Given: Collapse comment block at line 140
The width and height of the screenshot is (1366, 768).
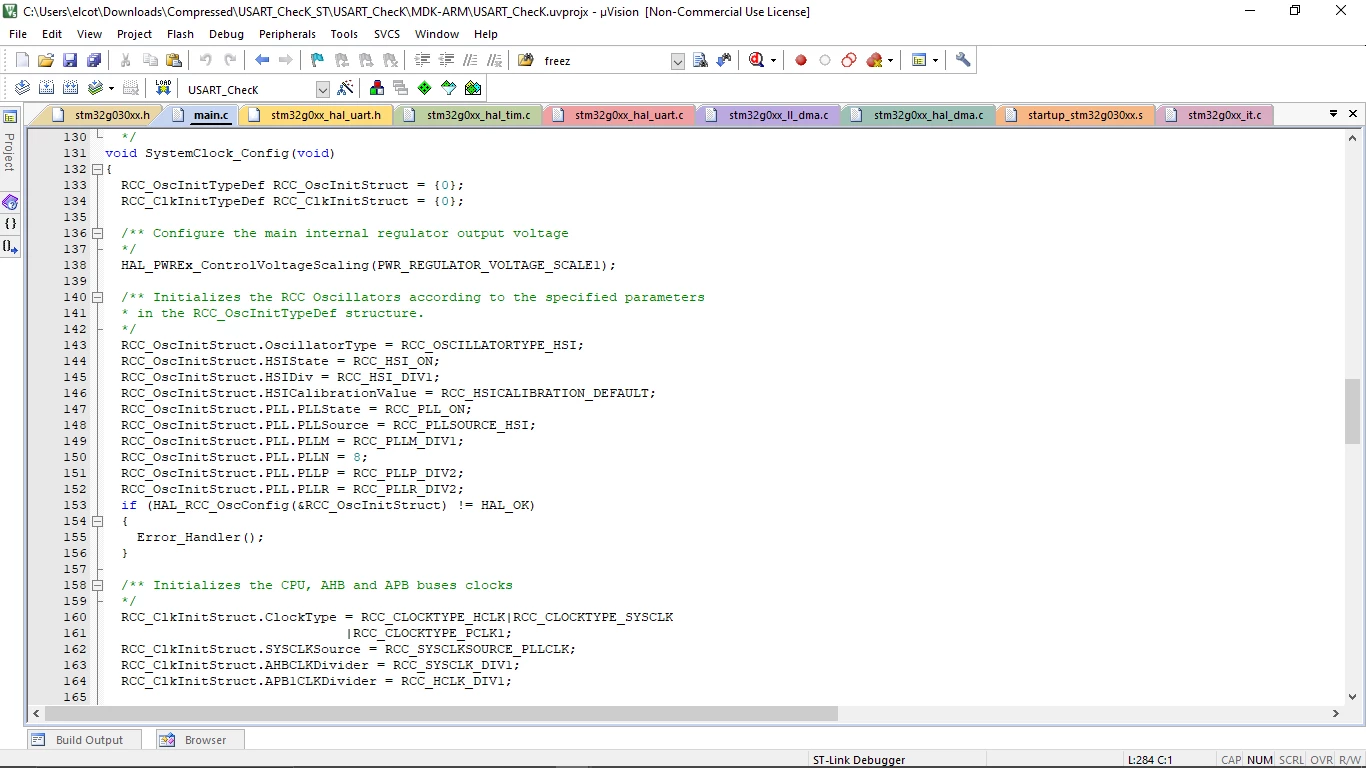Looking at the screenshot, I should tap(97, 297).
